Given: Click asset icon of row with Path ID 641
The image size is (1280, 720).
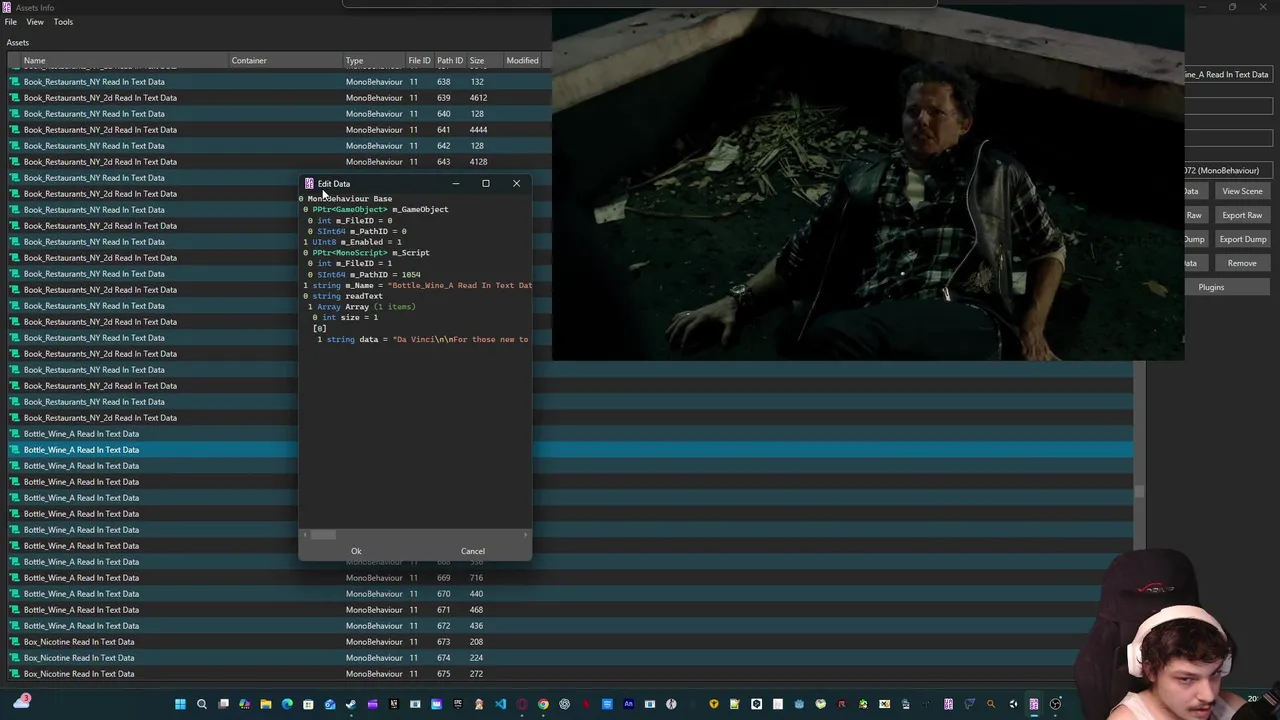Looking at the screenshot, I should [x=15, y=130].
